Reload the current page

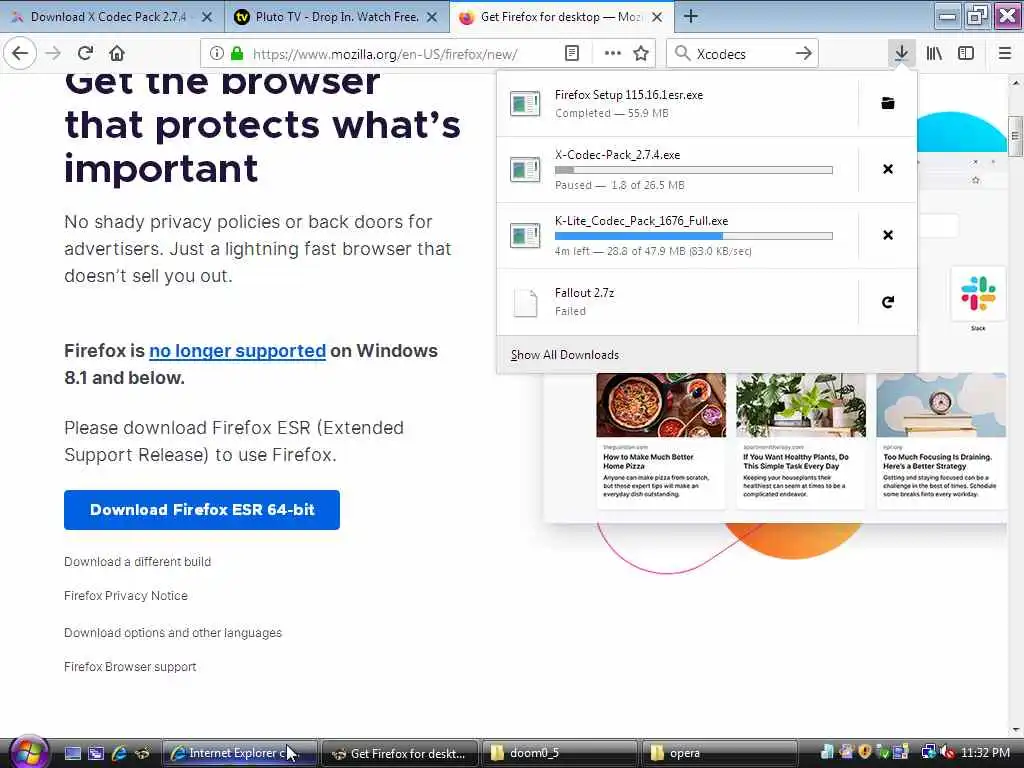coord(85,54)
